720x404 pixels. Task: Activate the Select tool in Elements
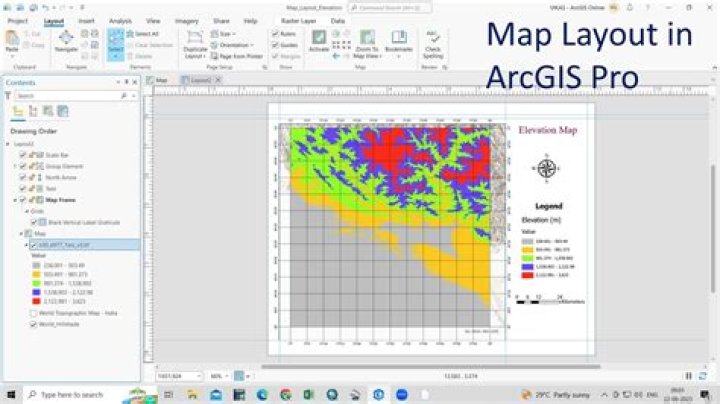116,45
